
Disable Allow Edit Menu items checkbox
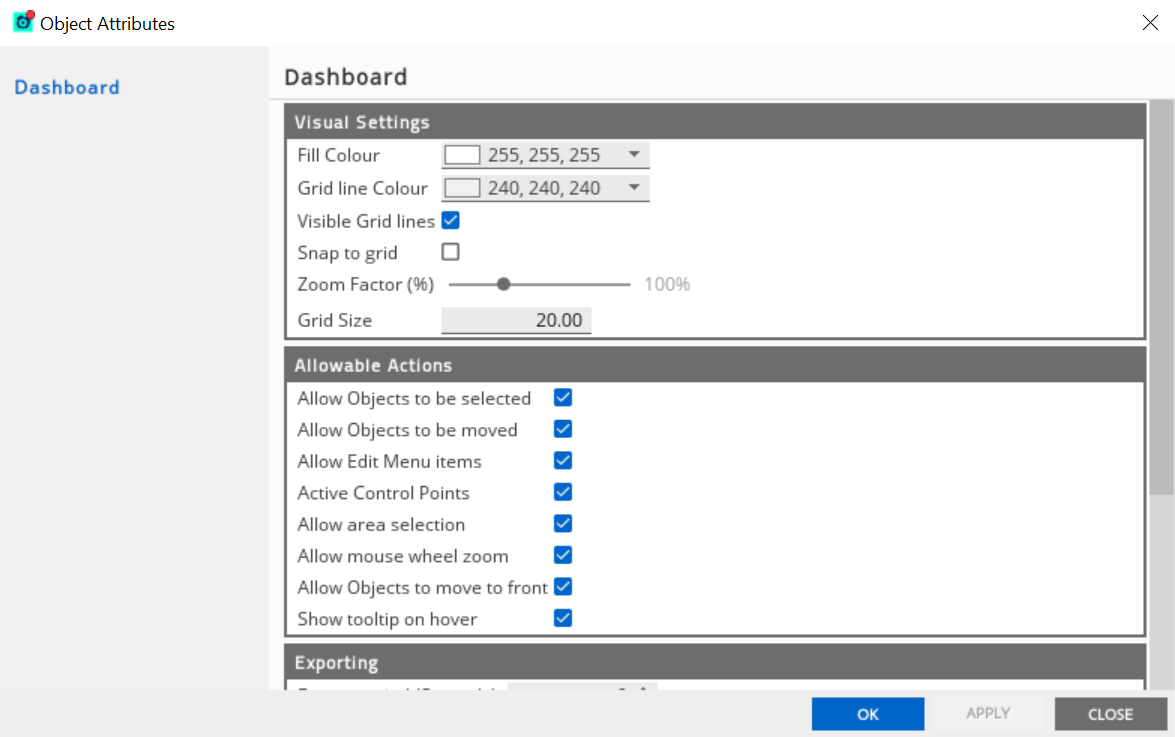tap(563, 460)
